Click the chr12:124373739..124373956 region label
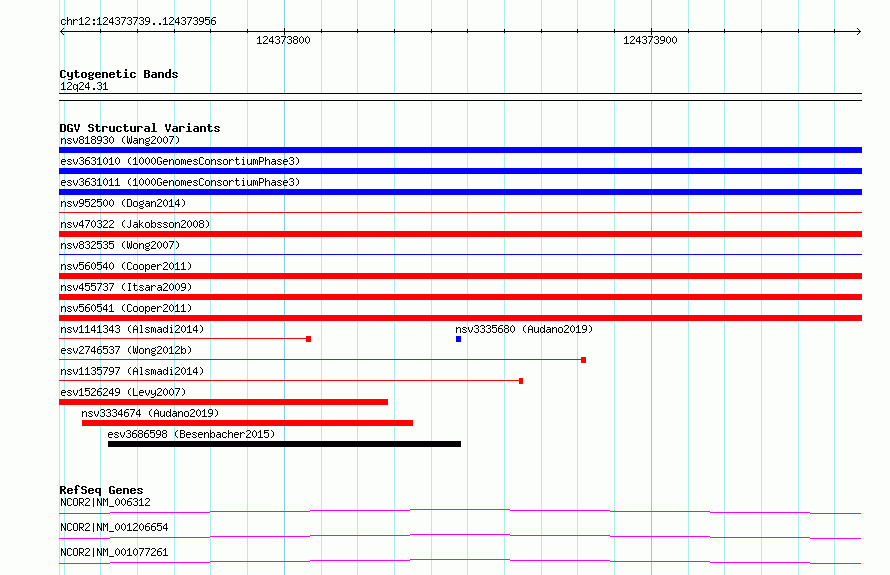Viewport: 890px width, 575px height. 138,22
